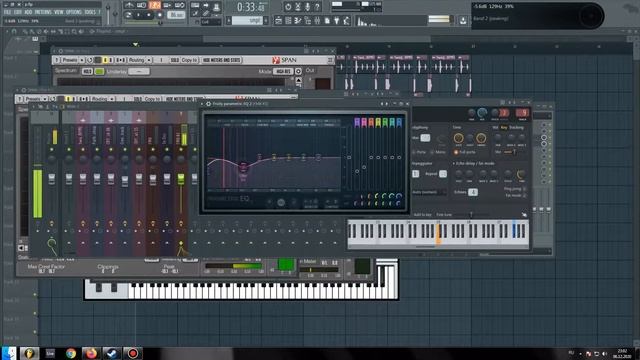Open the EDIT menu

click(x=18, y=12)
